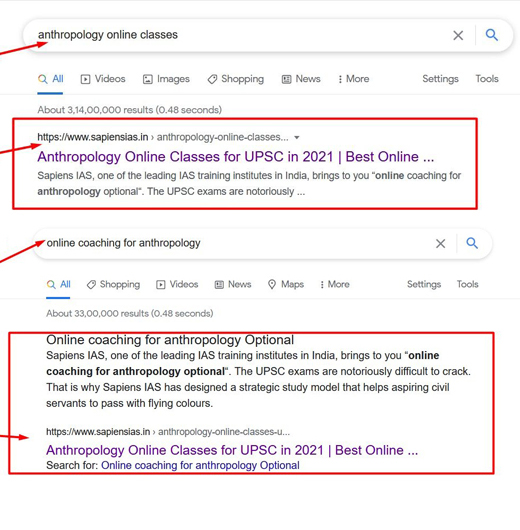Viewport: 520px width, 530px height.
Task: Expand More menu in the second results
Action: (x=335, y=284)
